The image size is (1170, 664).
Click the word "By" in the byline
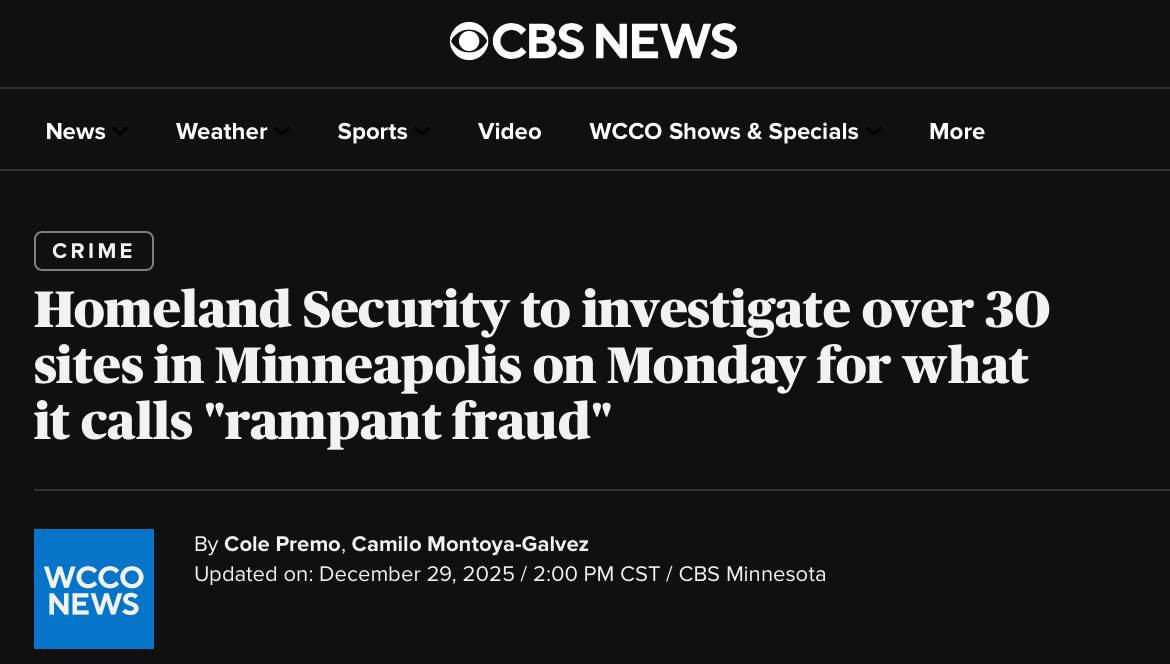point(206,544)
